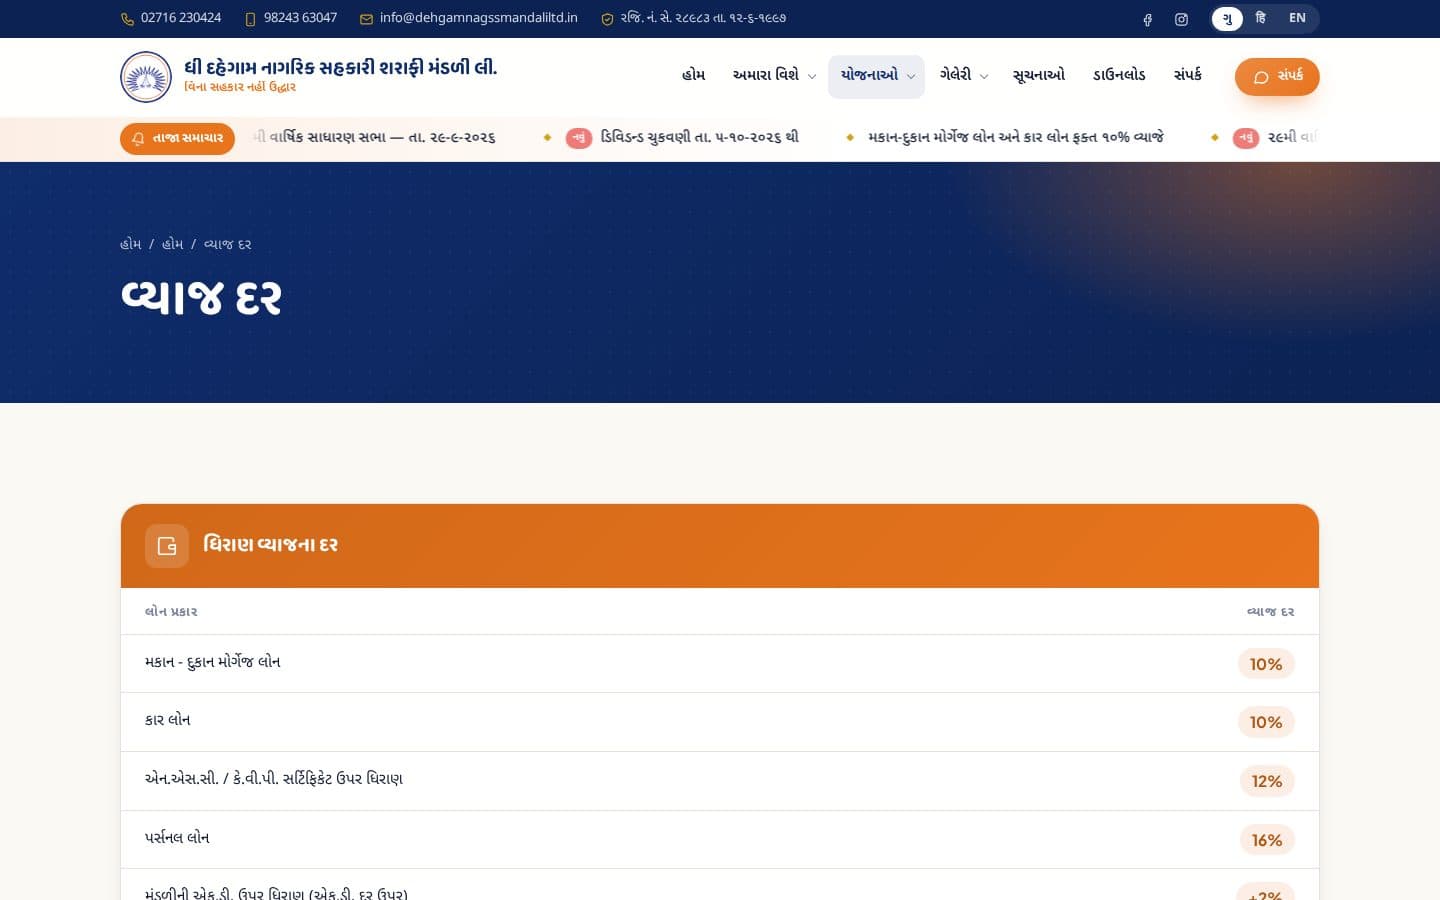The height and width of the screenshot is (900, 1440).
Task: Click the society's round logo emblem
Action: (x=146, y=77)
